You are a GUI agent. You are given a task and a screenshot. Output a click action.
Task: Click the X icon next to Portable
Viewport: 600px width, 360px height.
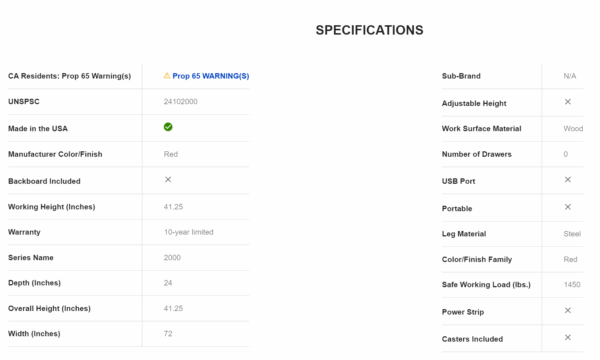click(568, 207)
